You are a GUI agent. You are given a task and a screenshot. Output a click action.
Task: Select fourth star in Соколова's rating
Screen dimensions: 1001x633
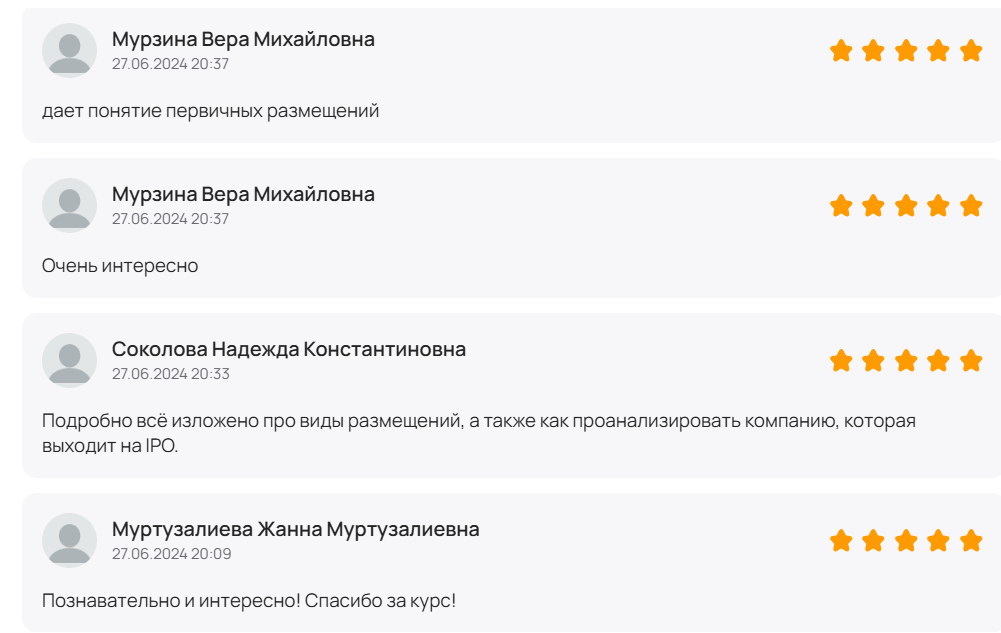(x=938, y=361)
